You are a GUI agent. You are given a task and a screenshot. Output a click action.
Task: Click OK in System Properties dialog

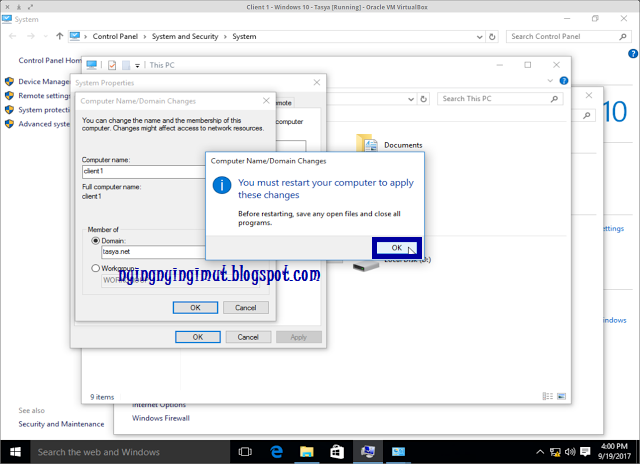click(198, 337)
